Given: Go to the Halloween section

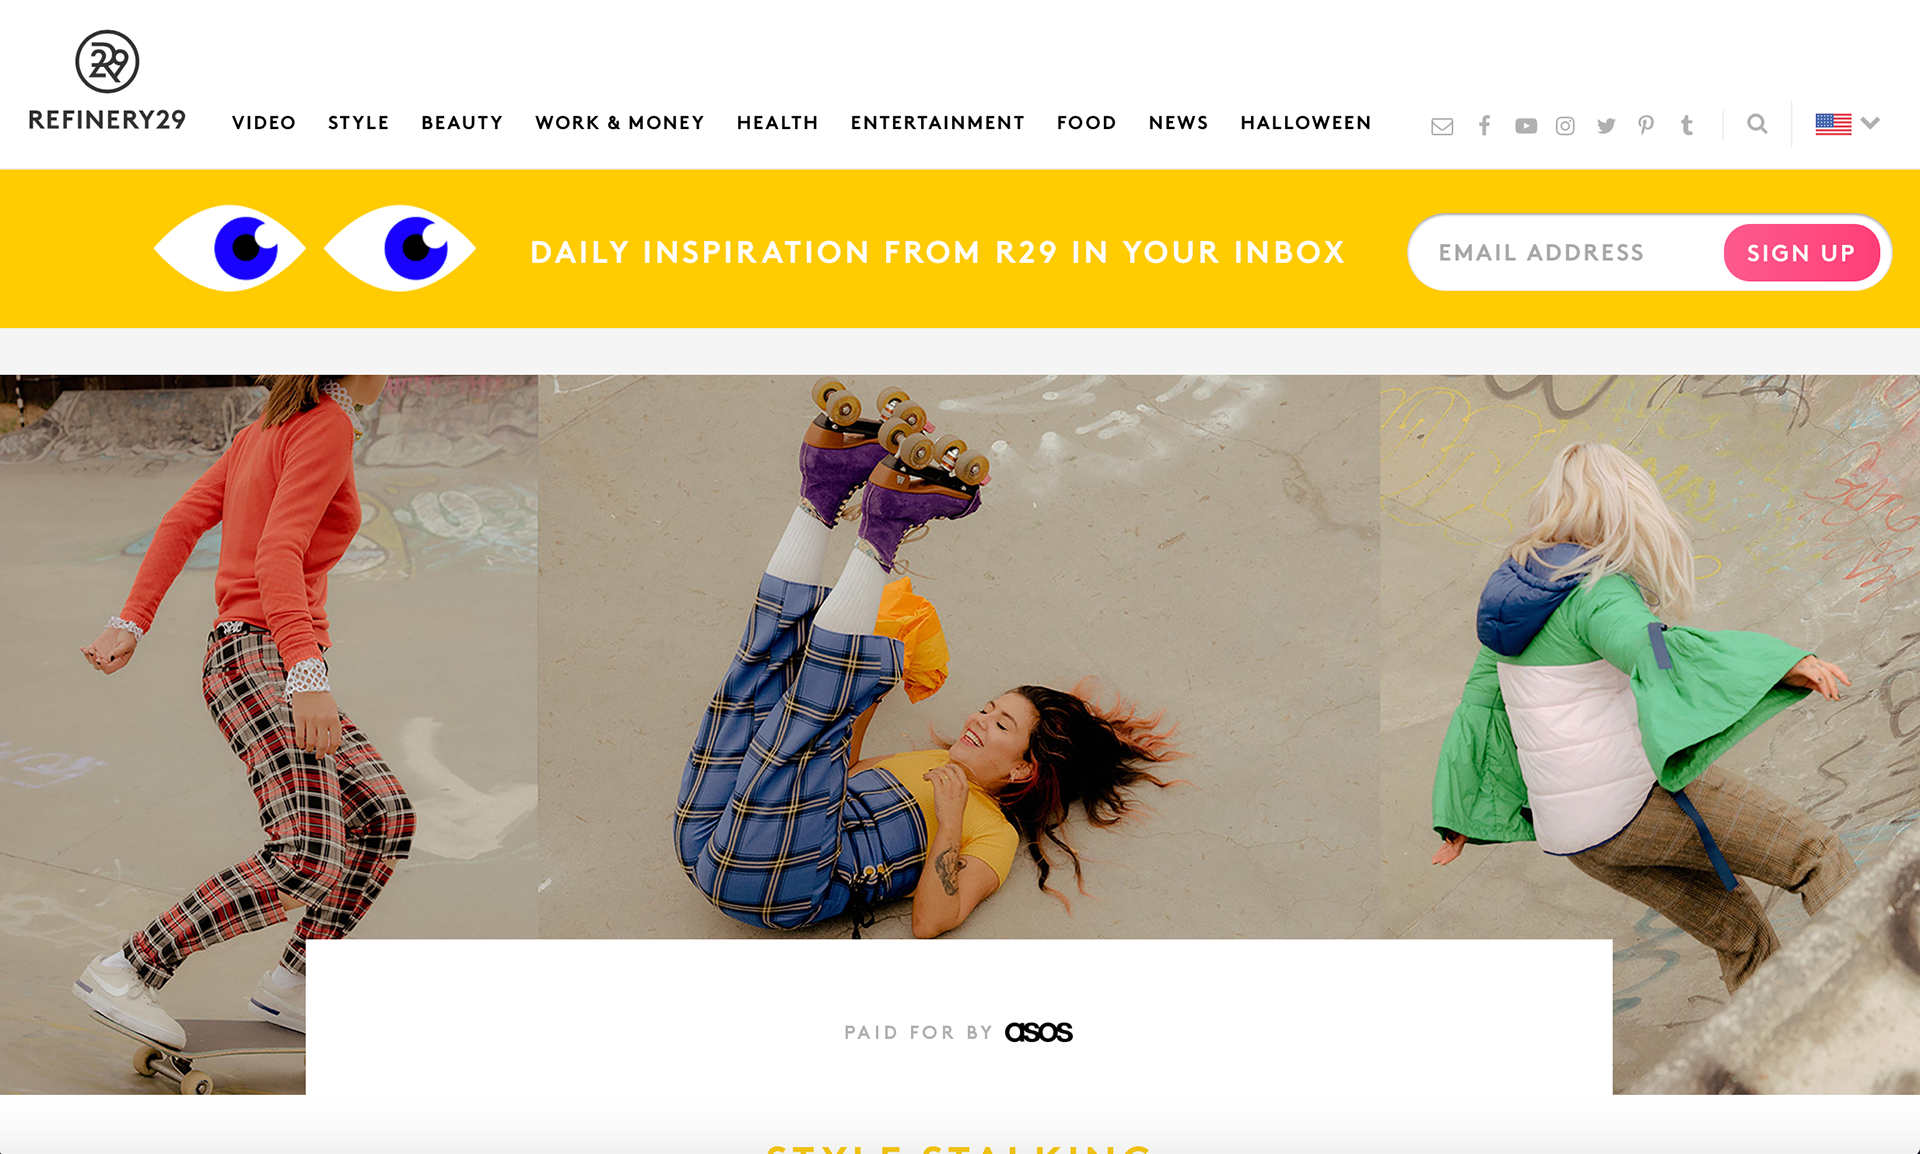Looking at the screenshot, I should 1306,123.
